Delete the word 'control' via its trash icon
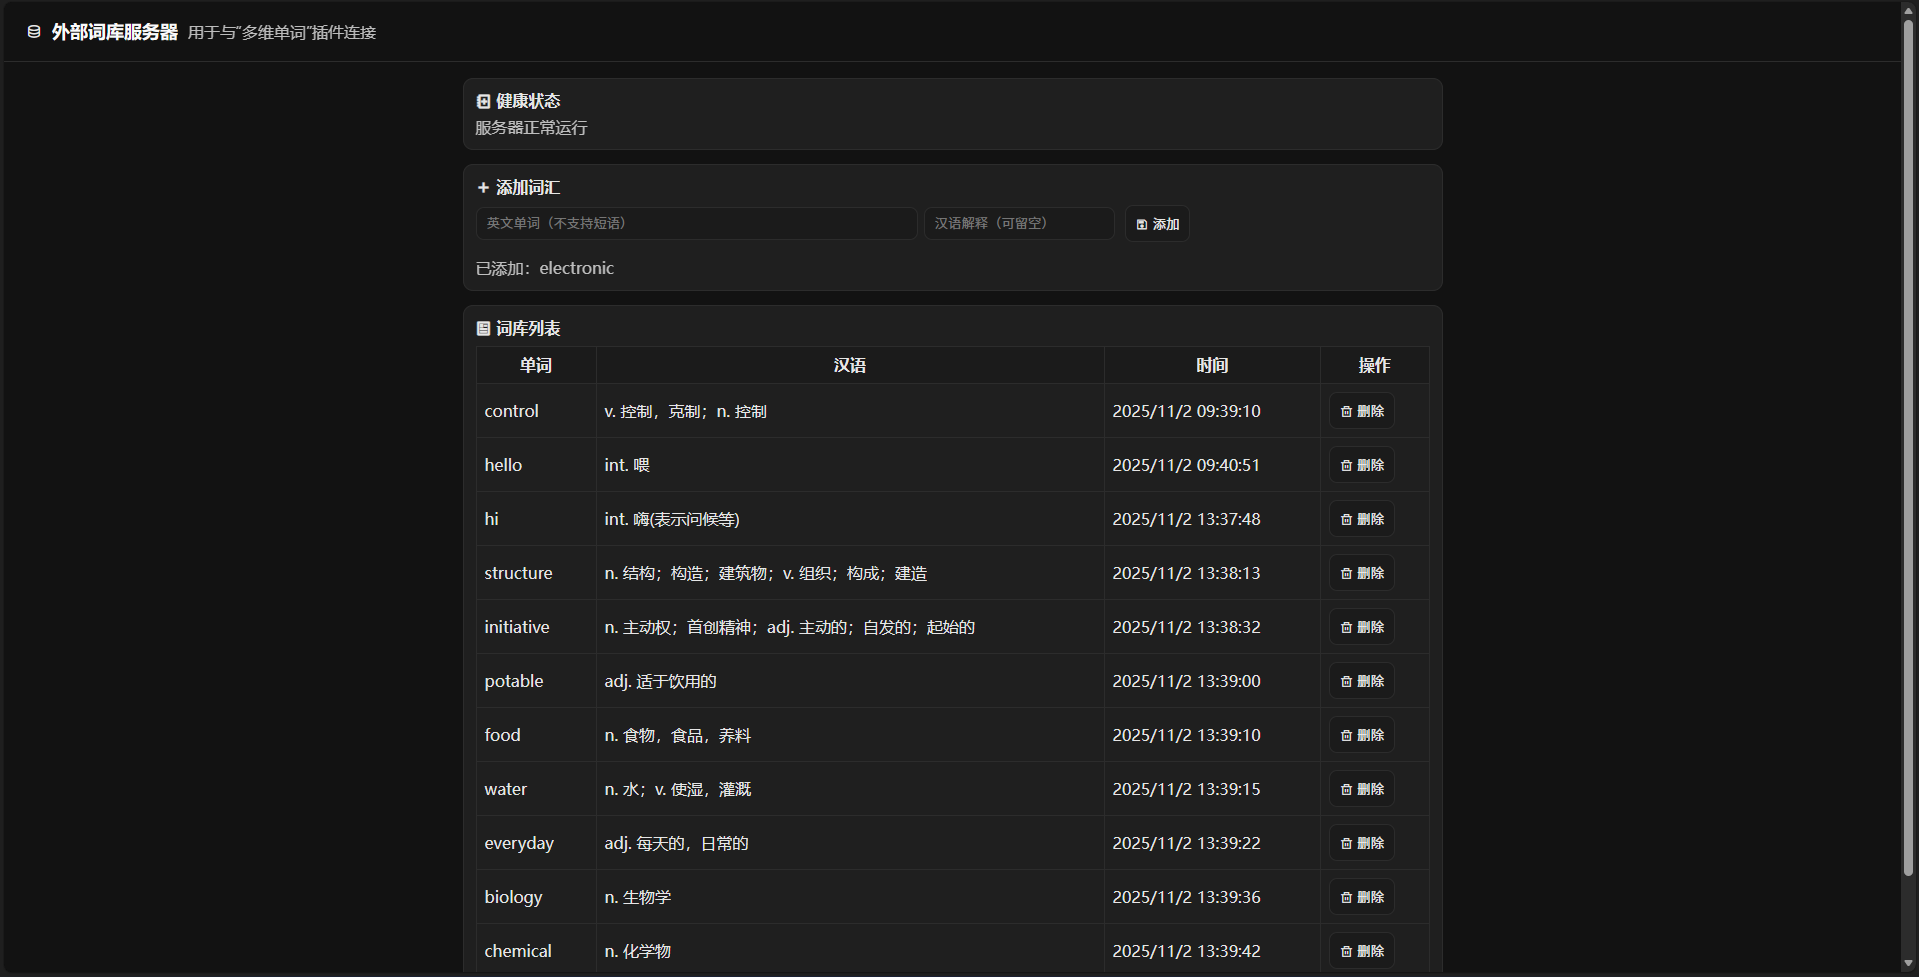The height and width of the screenshot is (977, 1919). (1346, 411)
